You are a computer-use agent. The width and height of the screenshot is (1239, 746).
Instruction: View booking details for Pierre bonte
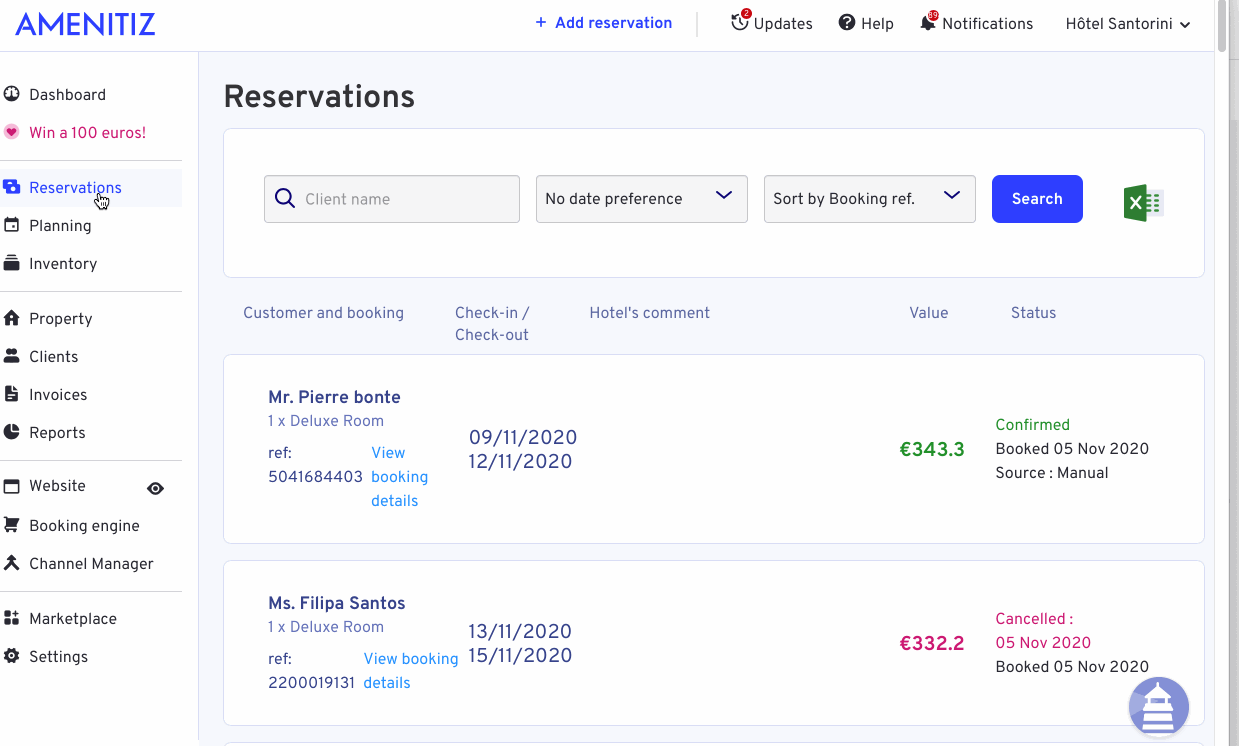pyautogui.click(x=400, y=477)
